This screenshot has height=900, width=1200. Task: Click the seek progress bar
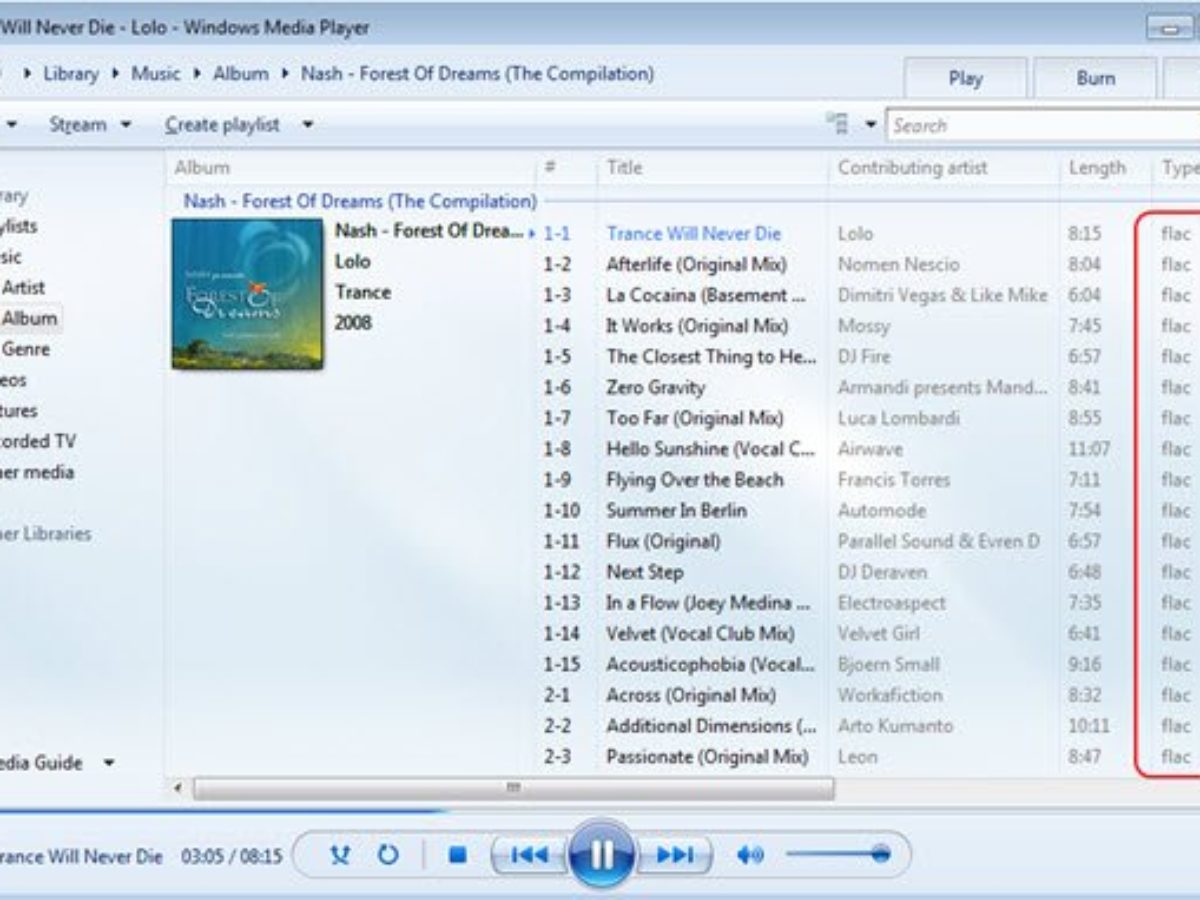(x=600, y=810)
